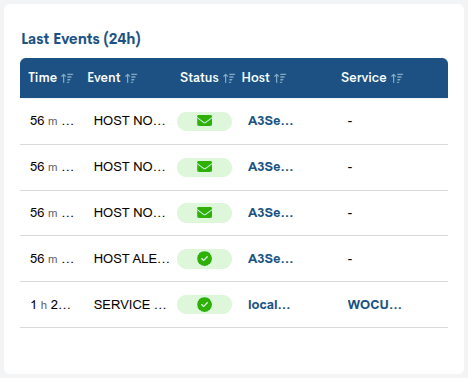This screenshot has height=378, width=468.
Task: Open the A3Se... host link in the third row
Action: pos(271,212)
